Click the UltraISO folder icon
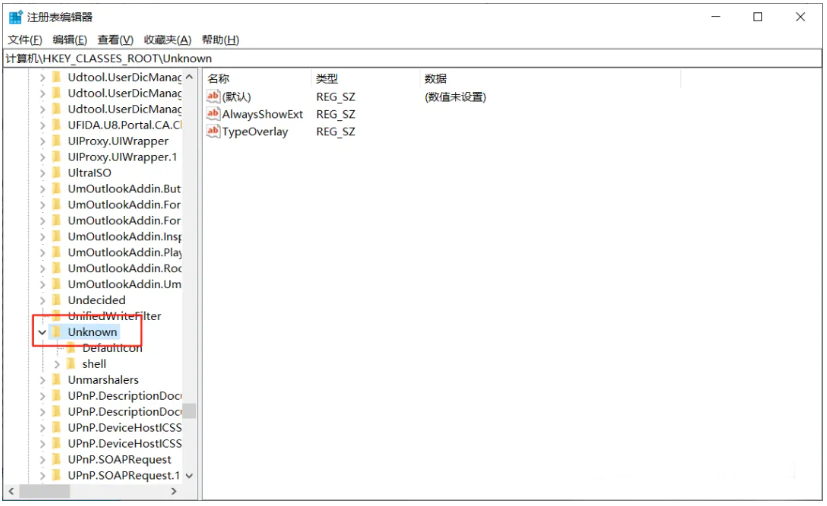This screenshot has width=827, height=506. tap(57, 173)
